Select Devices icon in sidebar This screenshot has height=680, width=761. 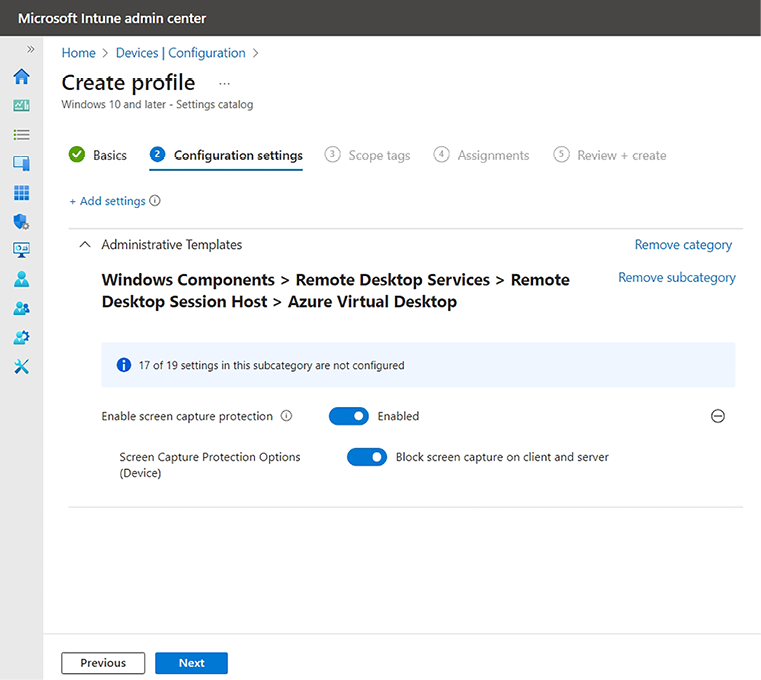[21, 163]
